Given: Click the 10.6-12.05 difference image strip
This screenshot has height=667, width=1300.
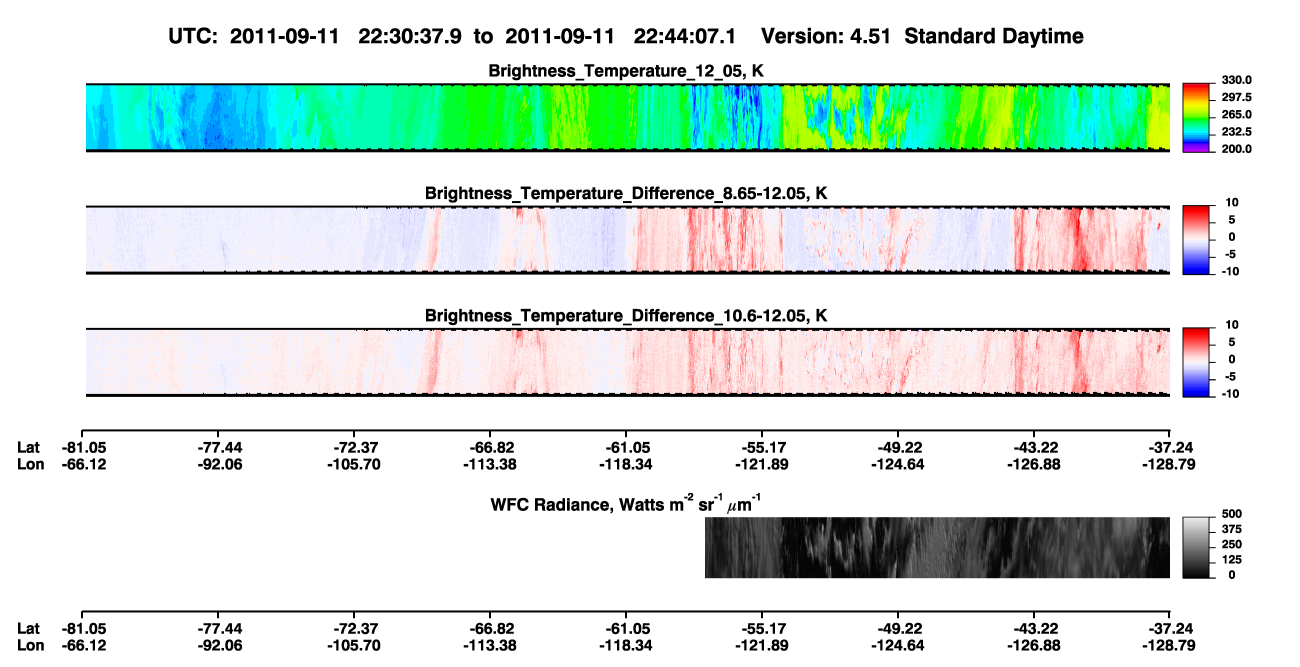Looking at the screenshot, I should click(x=627, y=362).
